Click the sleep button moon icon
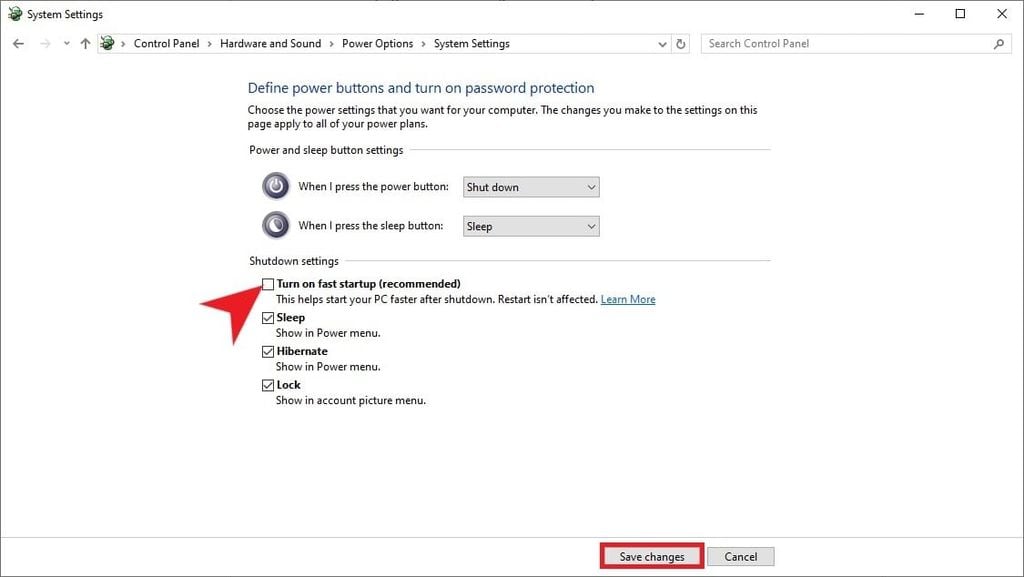Image resolution: width=1024 pixels, height=577 pixels. 275,225
